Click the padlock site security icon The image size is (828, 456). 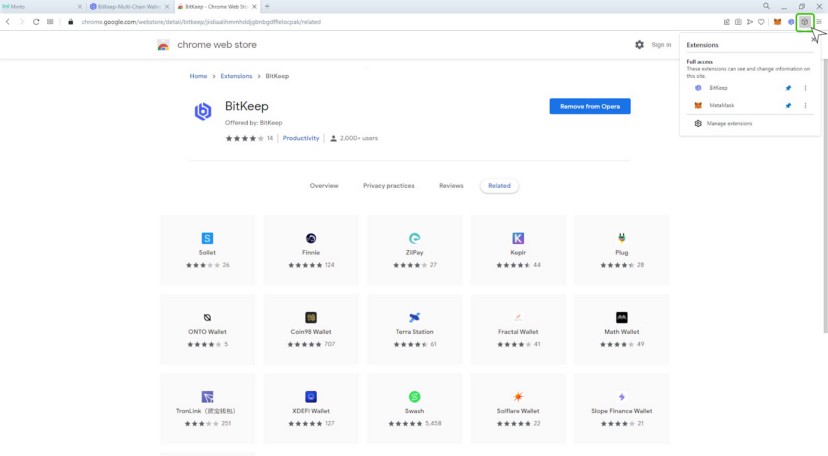pos(70,22)
